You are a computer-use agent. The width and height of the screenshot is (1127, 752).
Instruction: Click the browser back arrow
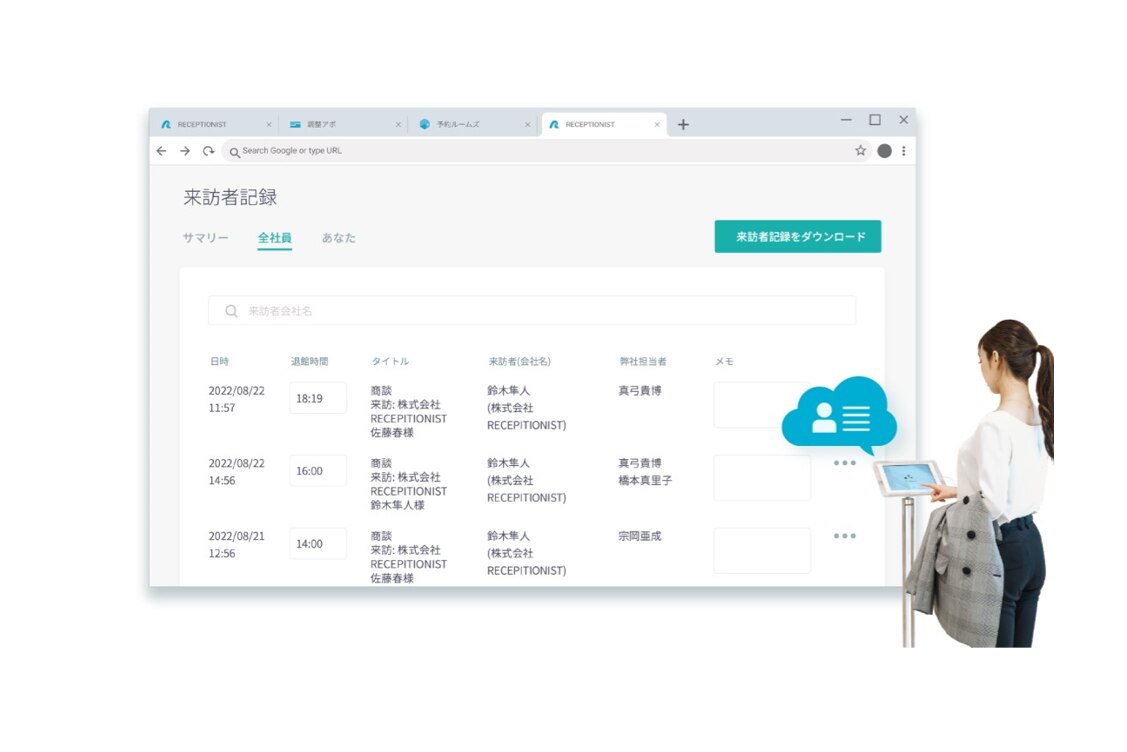pos(162,151)
